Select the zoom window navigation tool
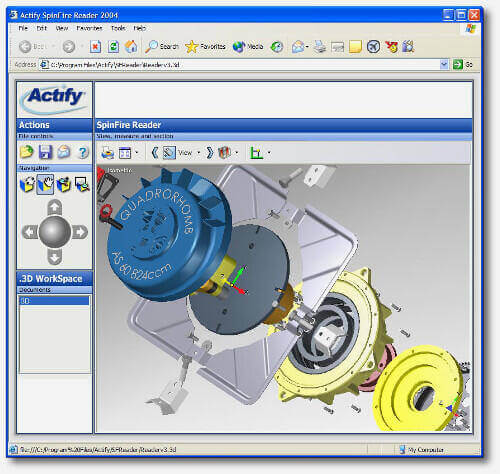 (82, 184)
